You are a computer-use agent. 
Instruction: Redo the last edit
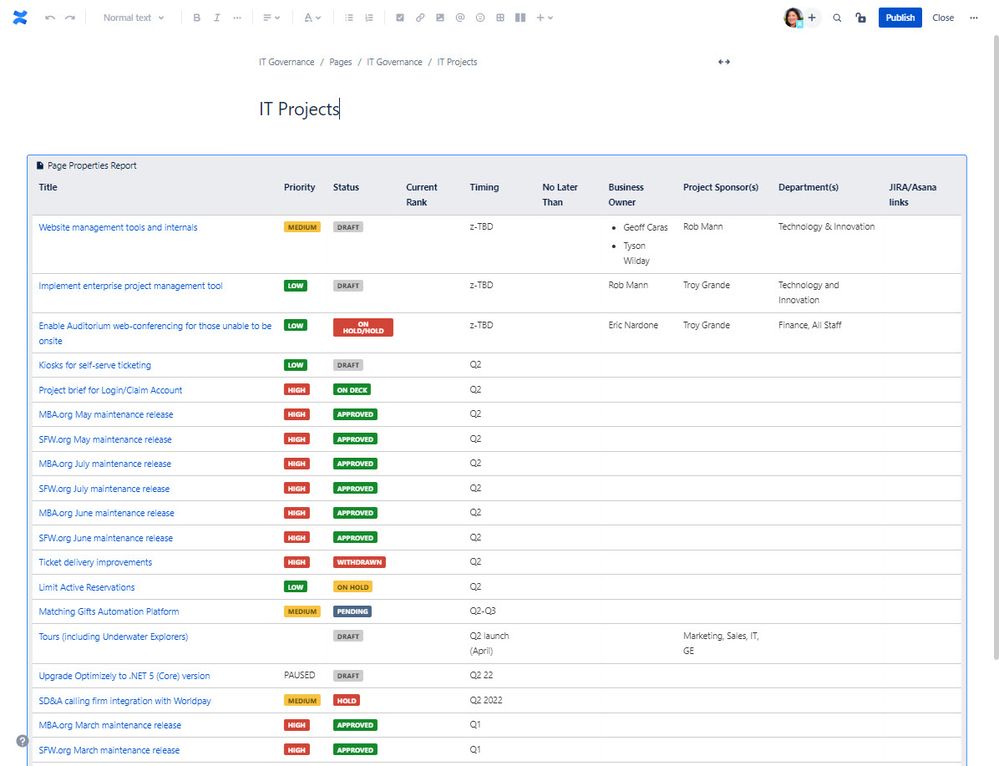[70, 18]
